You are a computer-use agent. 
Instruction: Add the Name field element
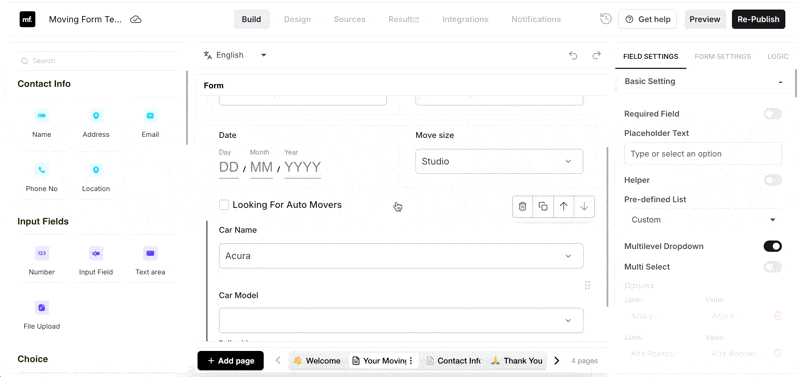tap(42, 123)
